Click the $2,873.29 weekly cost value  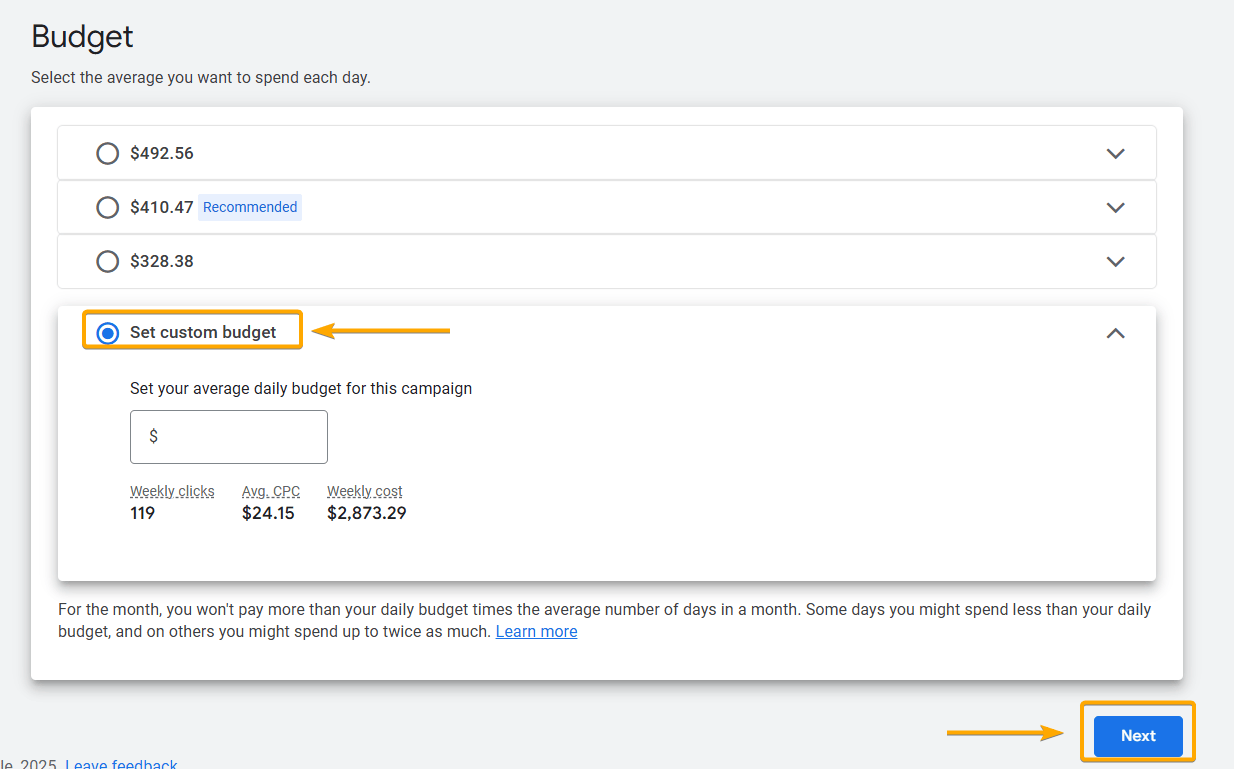tap(366, 513)
